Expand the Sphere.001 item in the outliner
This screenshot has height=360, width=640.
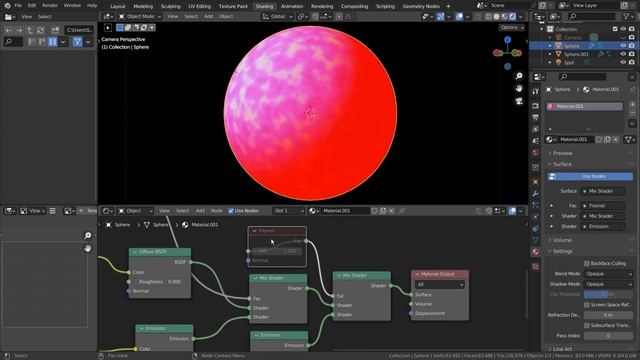[550, 54]
